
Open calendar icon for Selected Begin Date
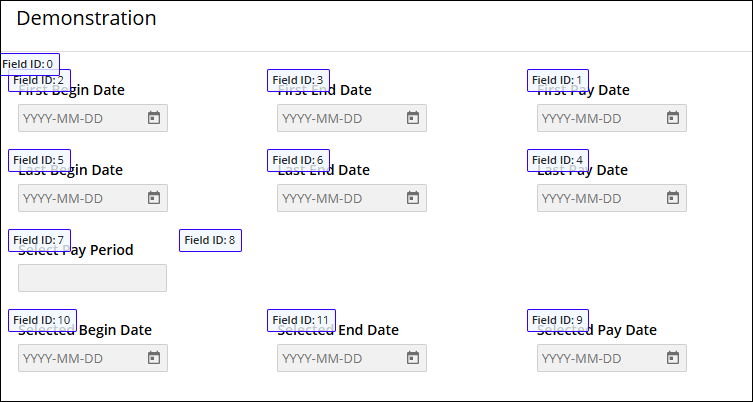click(x=154, y=358)
